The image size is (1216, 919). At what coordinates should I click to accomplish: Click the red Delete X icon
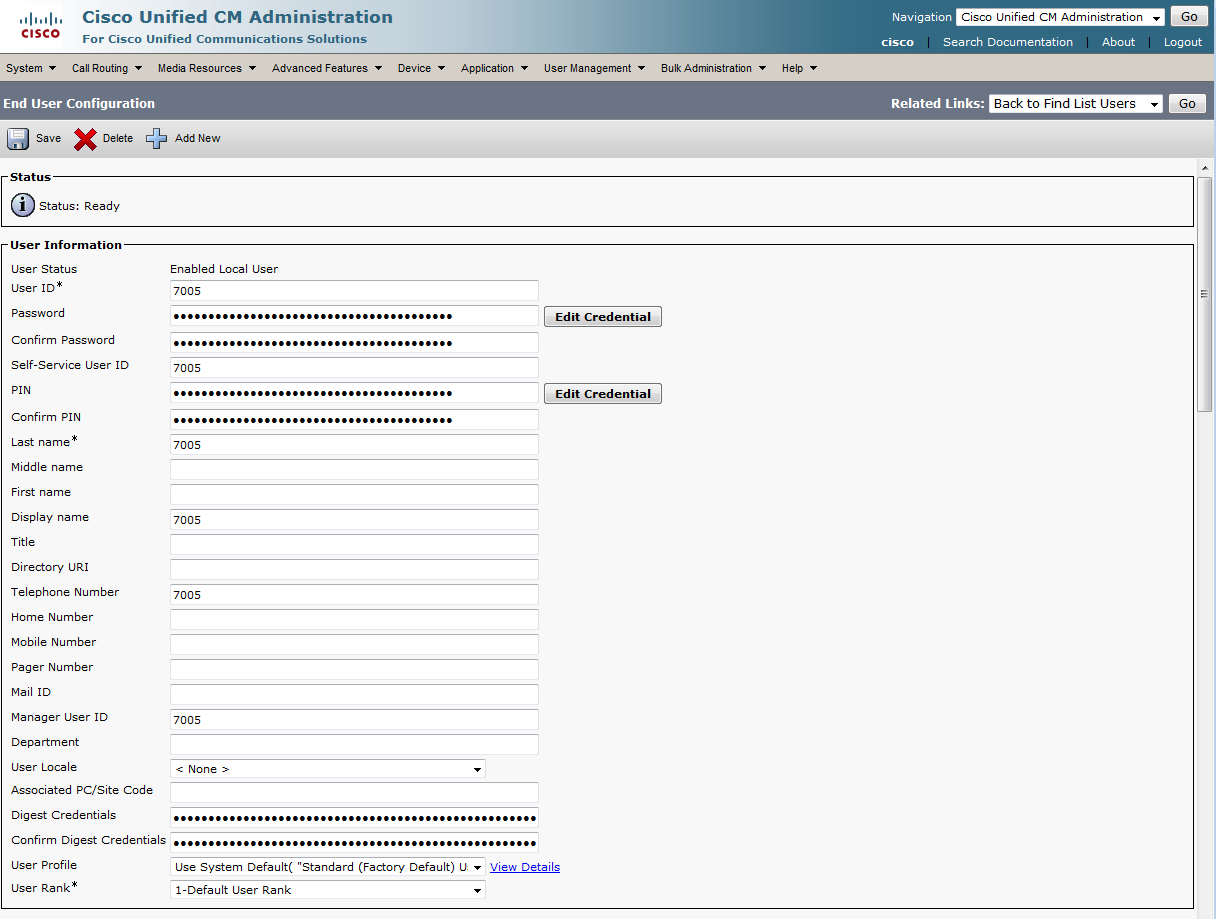[85, 139]
